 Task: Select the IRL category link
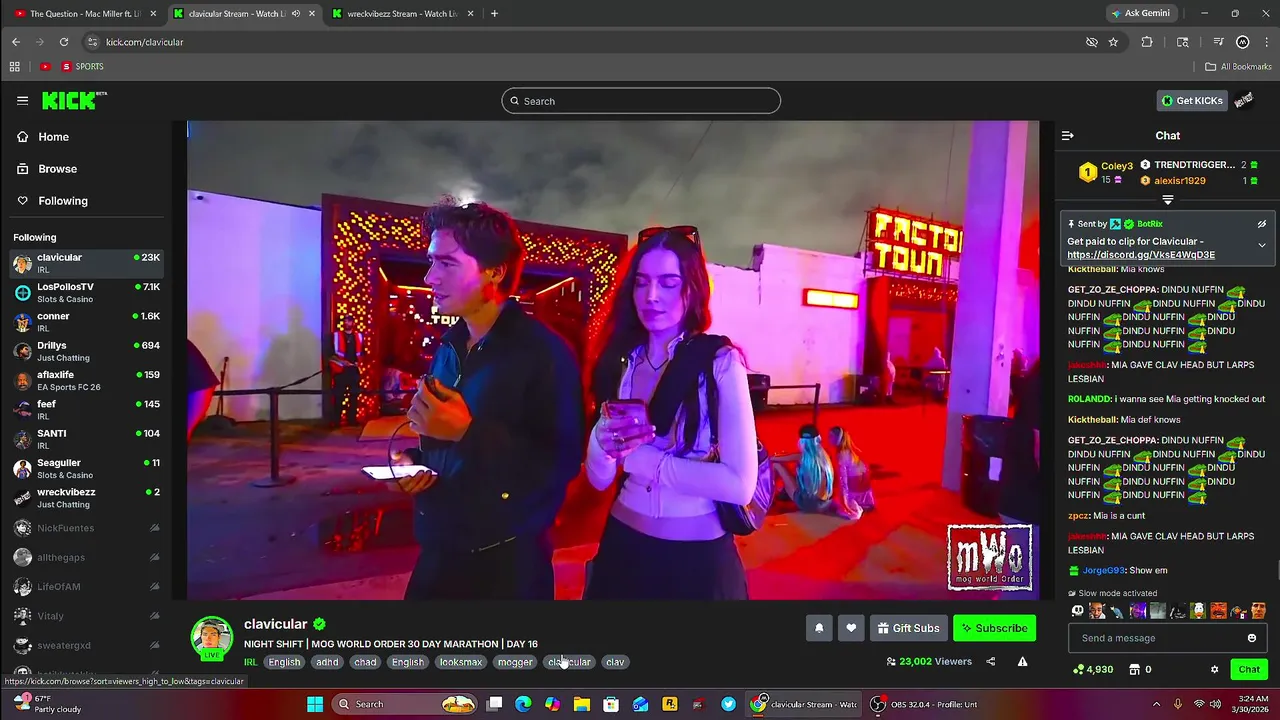tap(251, 662)
